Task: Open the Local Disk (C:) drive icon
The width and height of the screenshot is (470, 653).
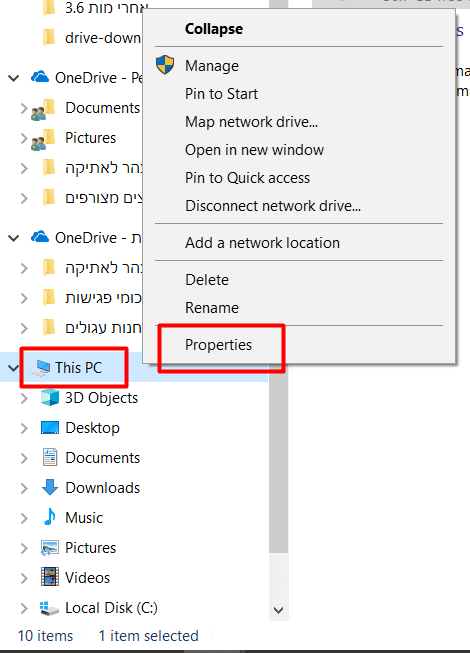Action: click(x=50, y=608)
